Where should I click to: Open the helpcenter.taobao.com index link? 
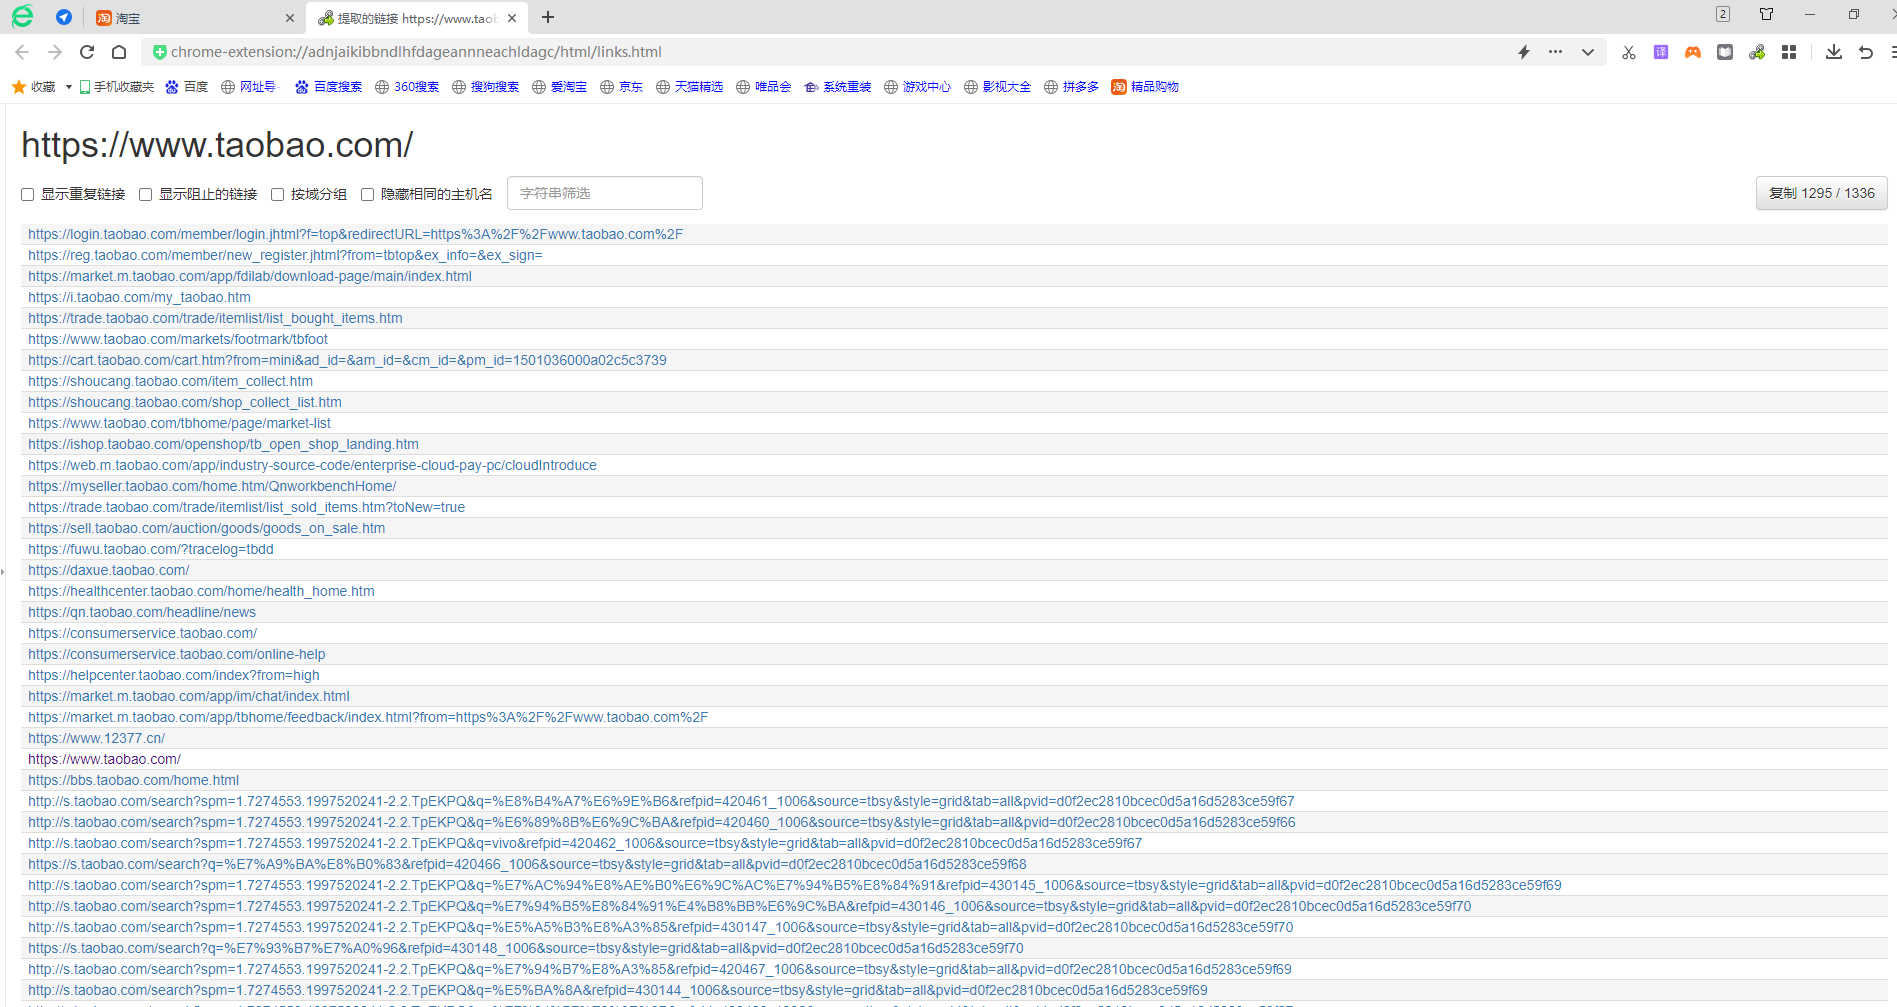[x=174, y=675]
